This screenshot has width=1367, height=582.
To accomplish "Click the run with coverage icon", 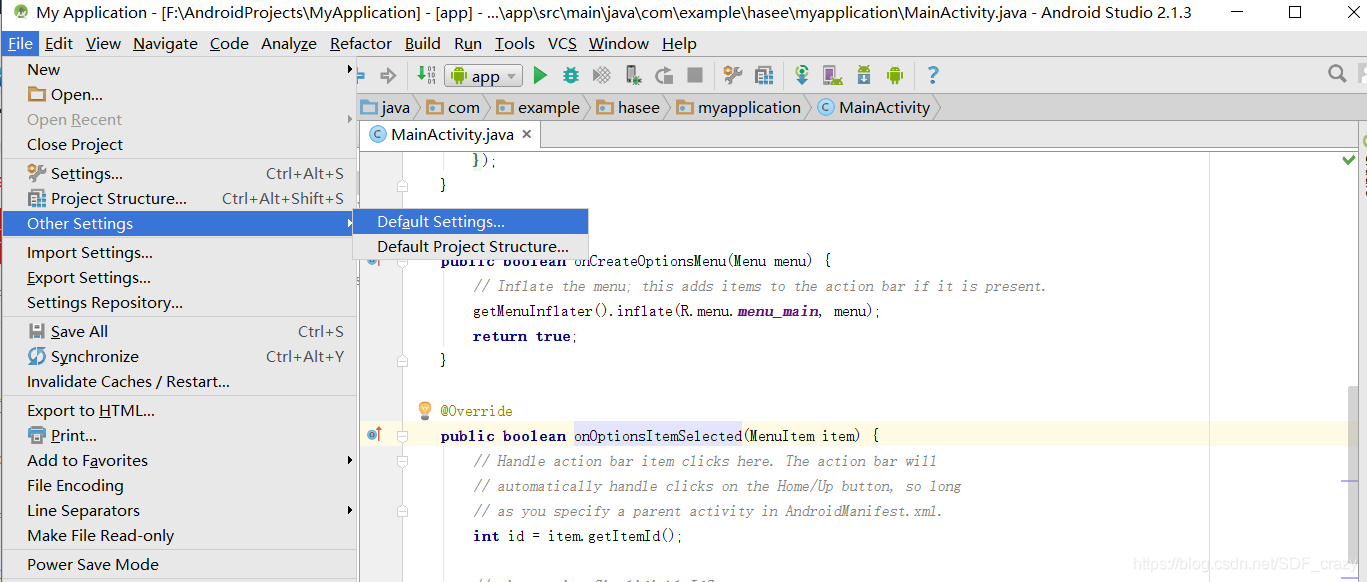I will 602,75.
